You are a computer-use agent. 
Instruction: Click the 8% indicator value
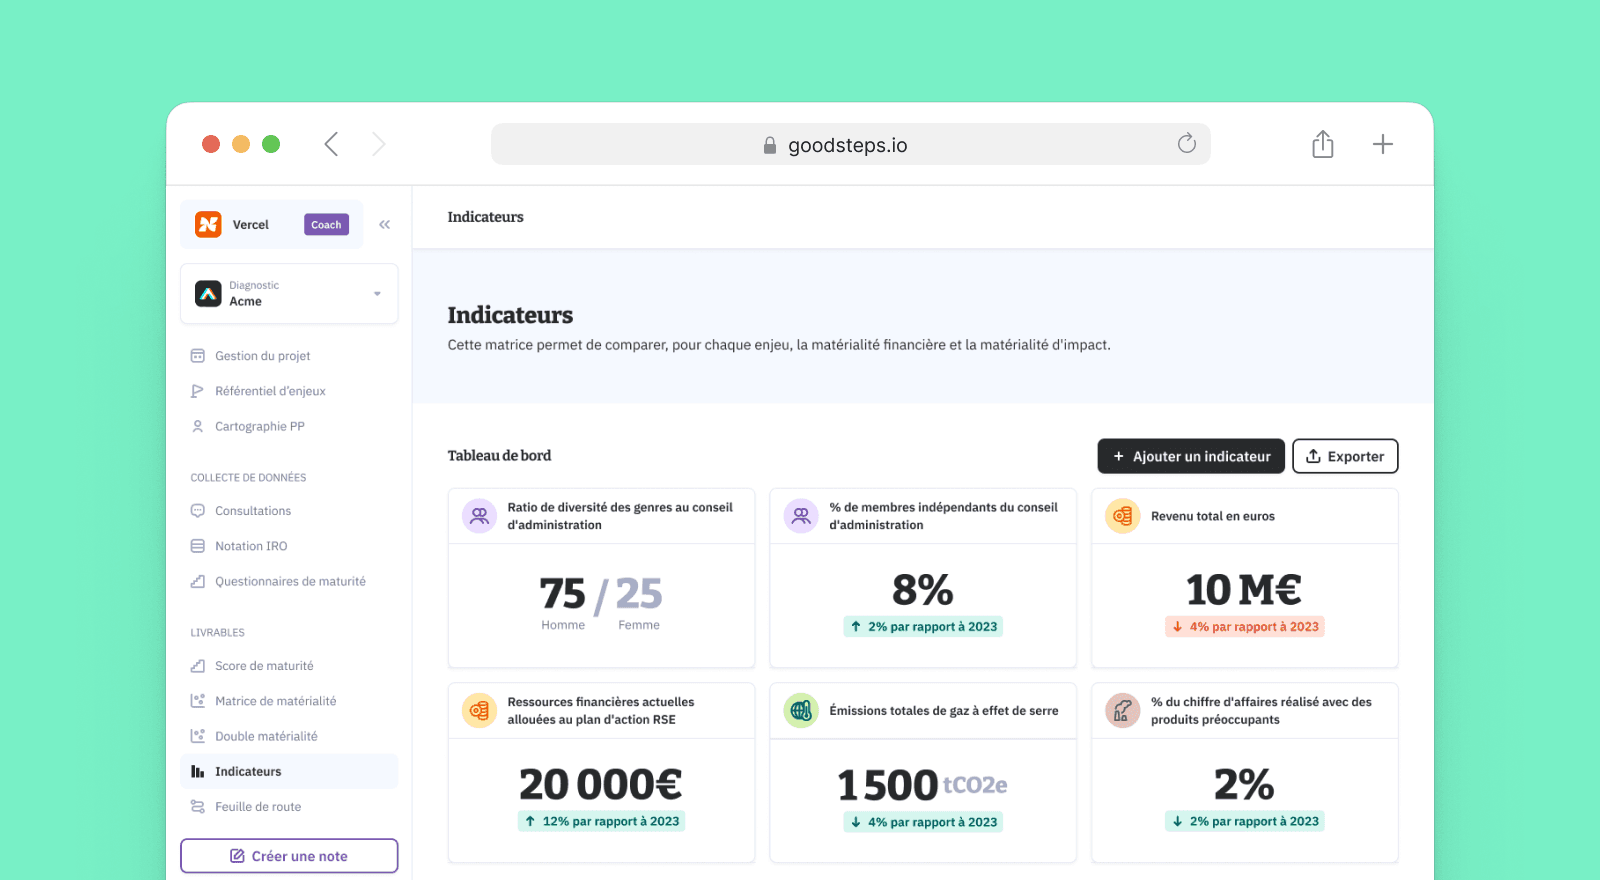point(923,590)
